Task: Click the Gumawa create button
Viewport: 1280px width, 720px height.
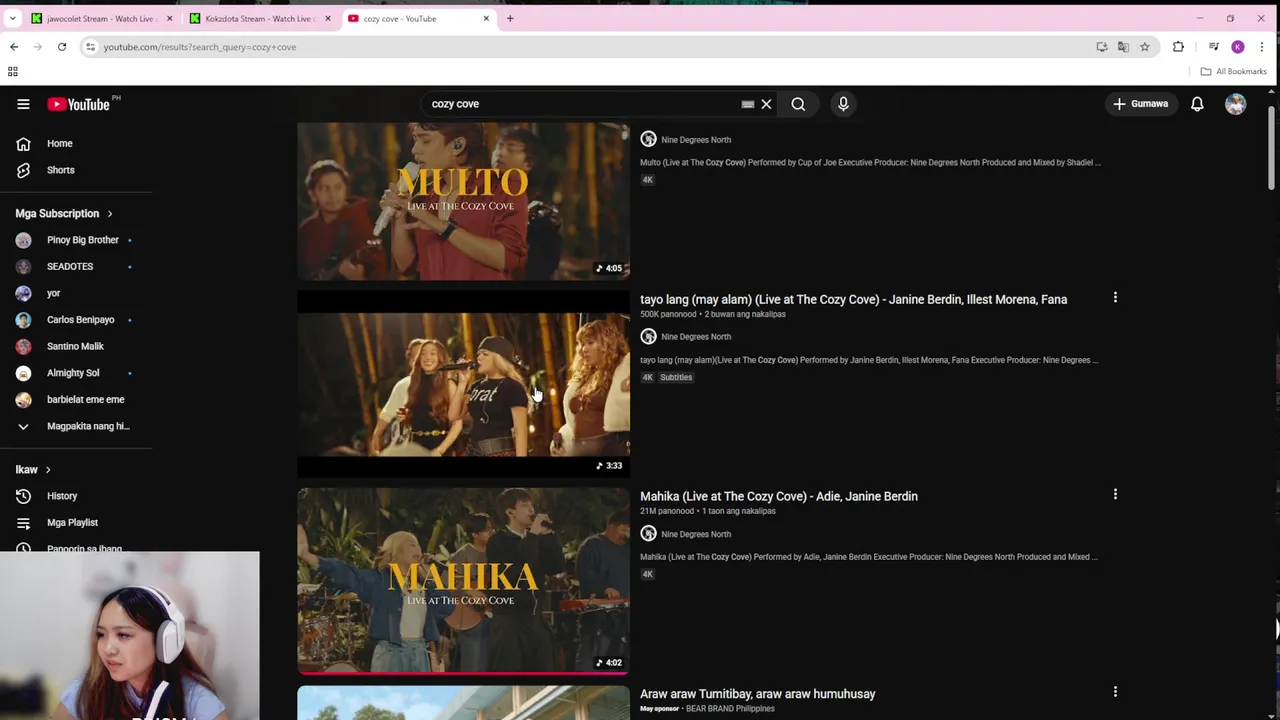Action: click(x=1141, y=104)
